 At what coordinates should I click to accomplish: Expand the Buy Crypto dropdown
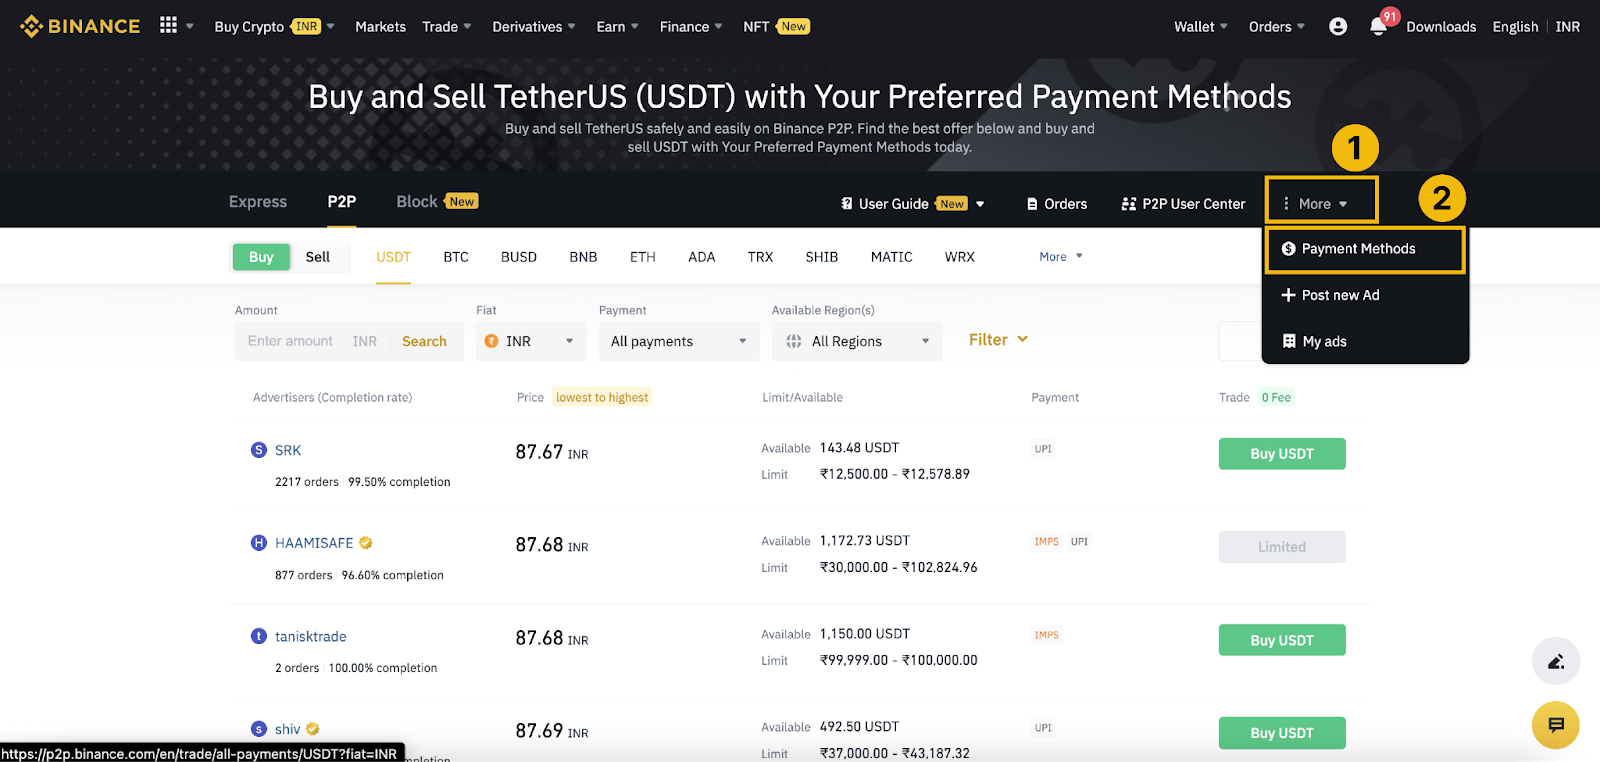(273, 27)
